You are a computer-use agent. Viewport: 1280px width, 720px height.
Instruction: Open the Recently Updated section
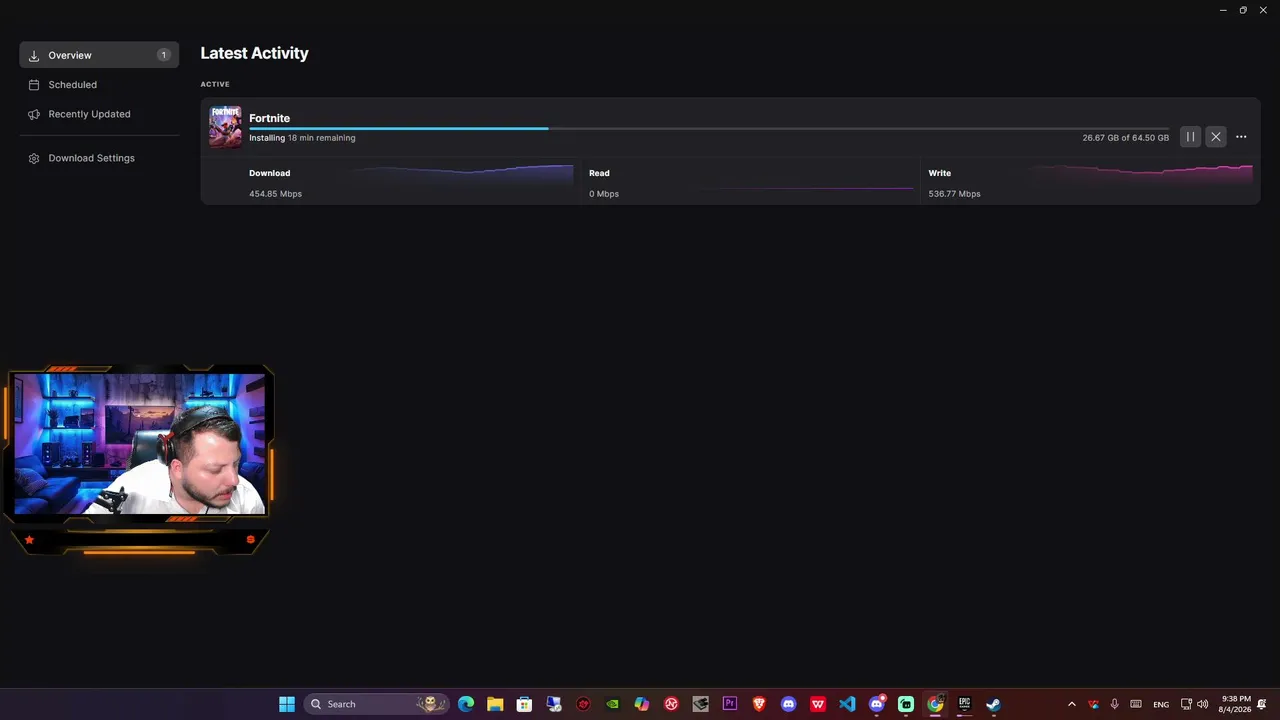[x=99, y=114]
